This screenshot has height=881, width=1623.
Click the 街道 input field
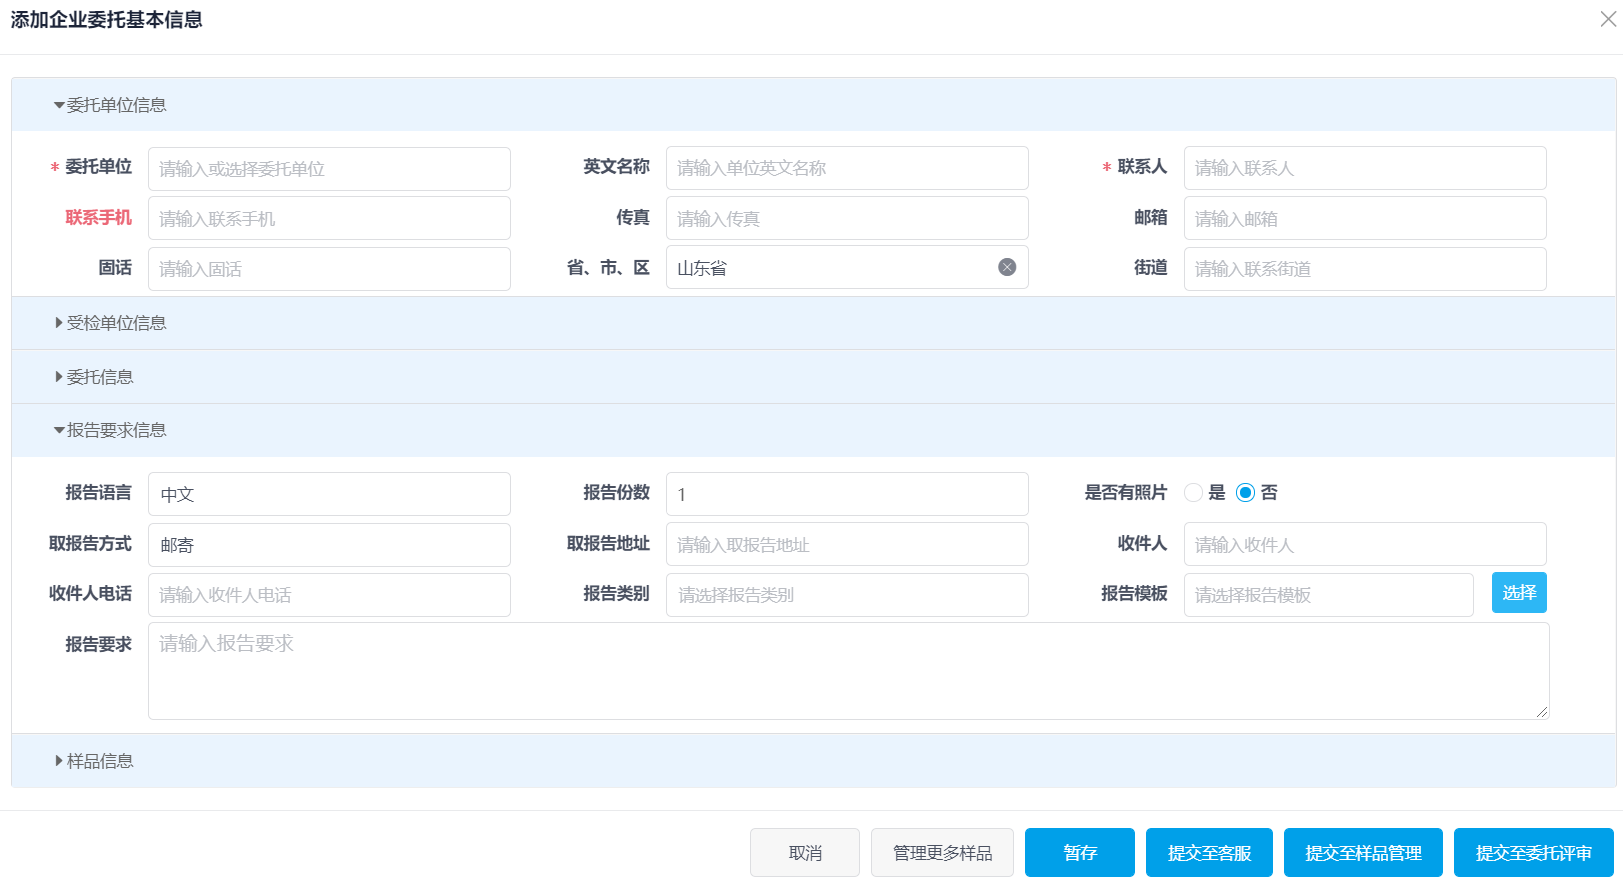click(x=1365, y=269)
